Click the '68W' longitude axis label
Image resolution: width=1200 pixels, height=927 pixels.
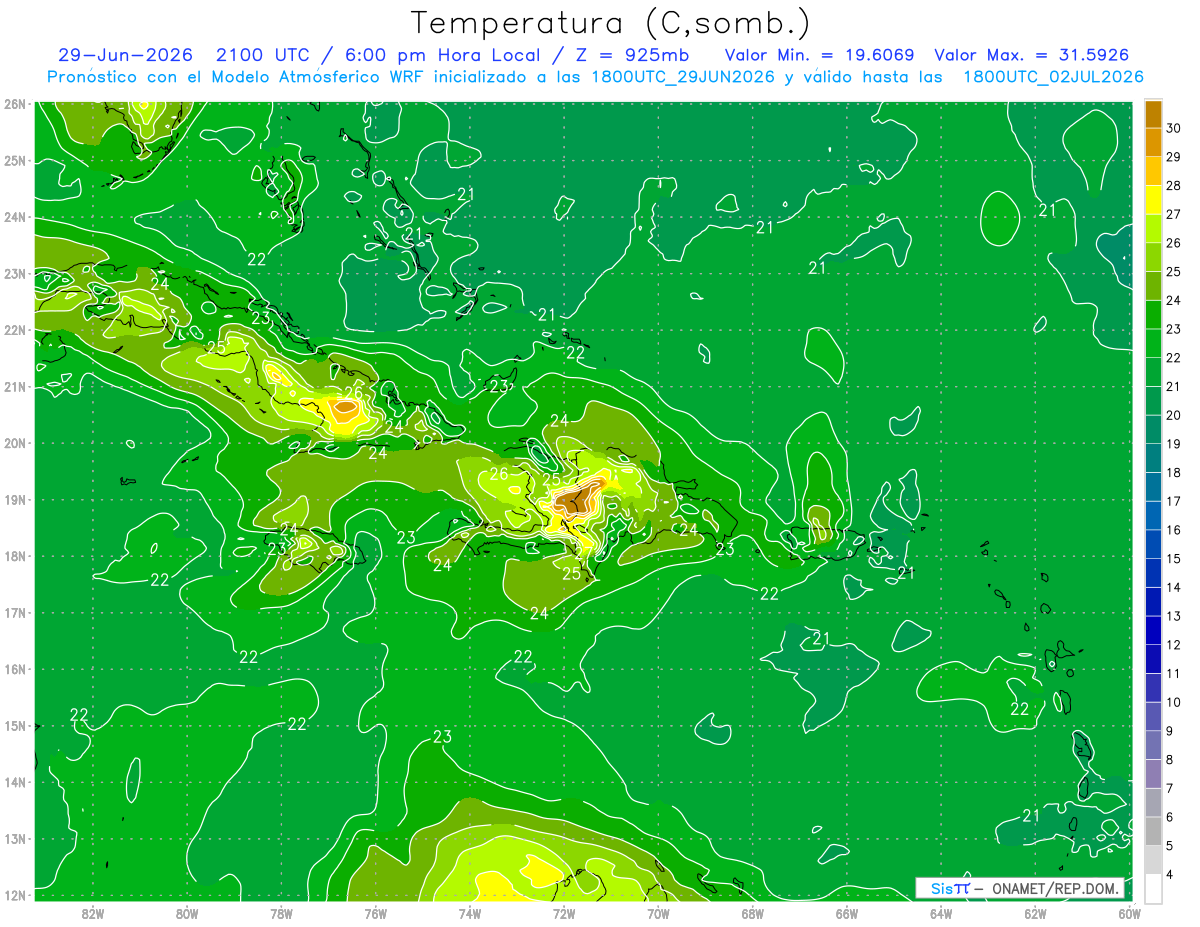pos(753,912)
